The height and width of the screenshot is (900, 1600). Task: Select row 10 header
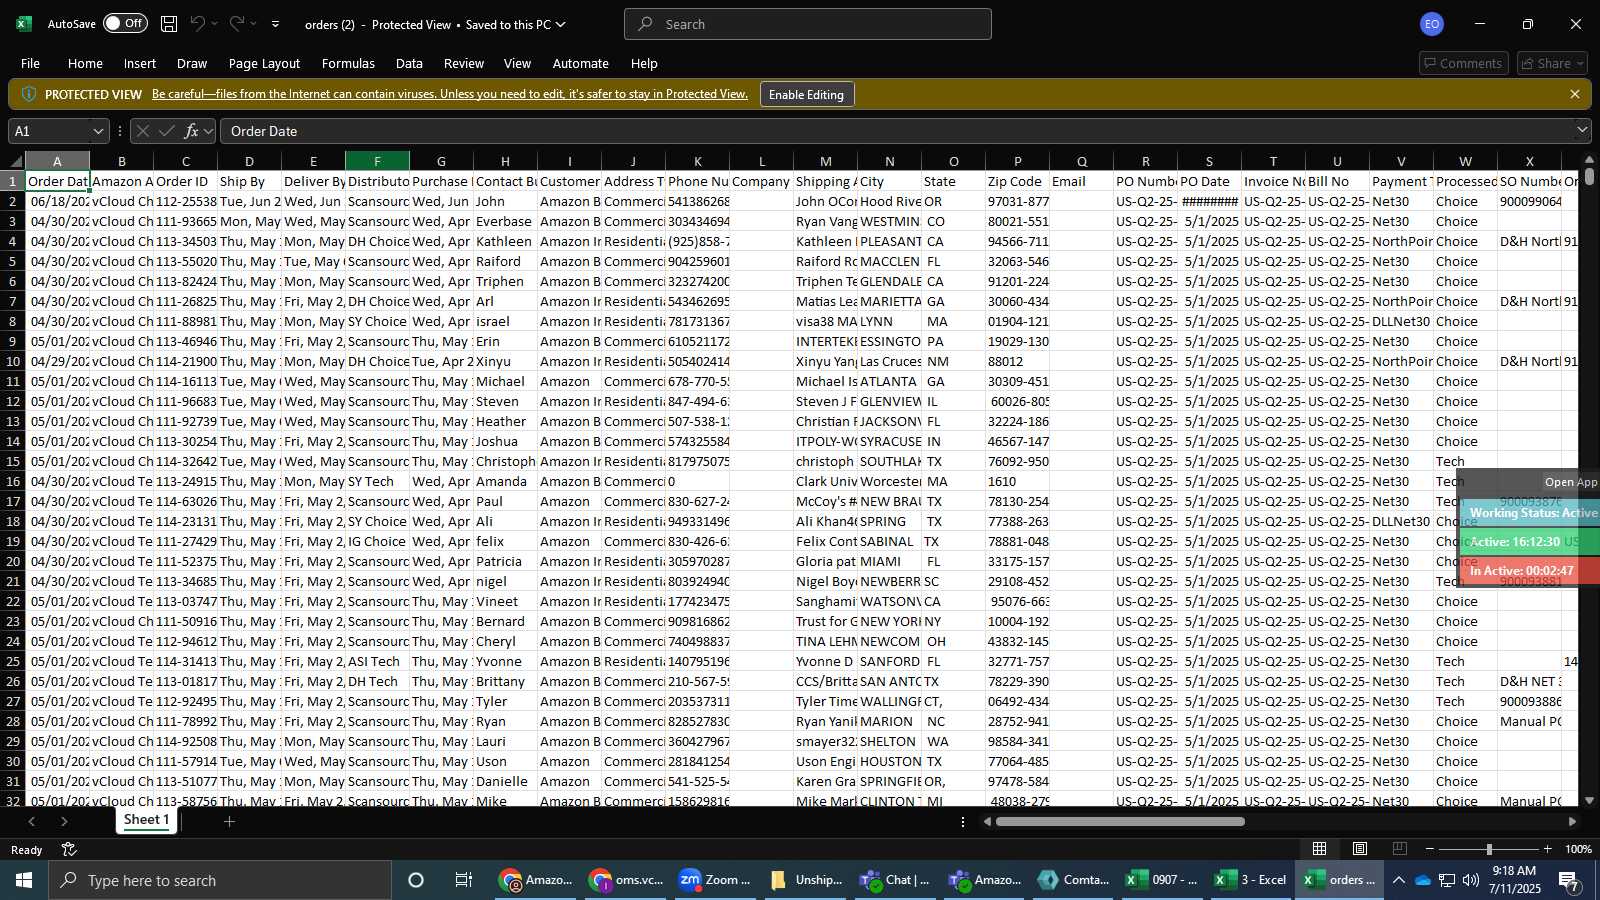pyautogui.click(x=13, y=361)
